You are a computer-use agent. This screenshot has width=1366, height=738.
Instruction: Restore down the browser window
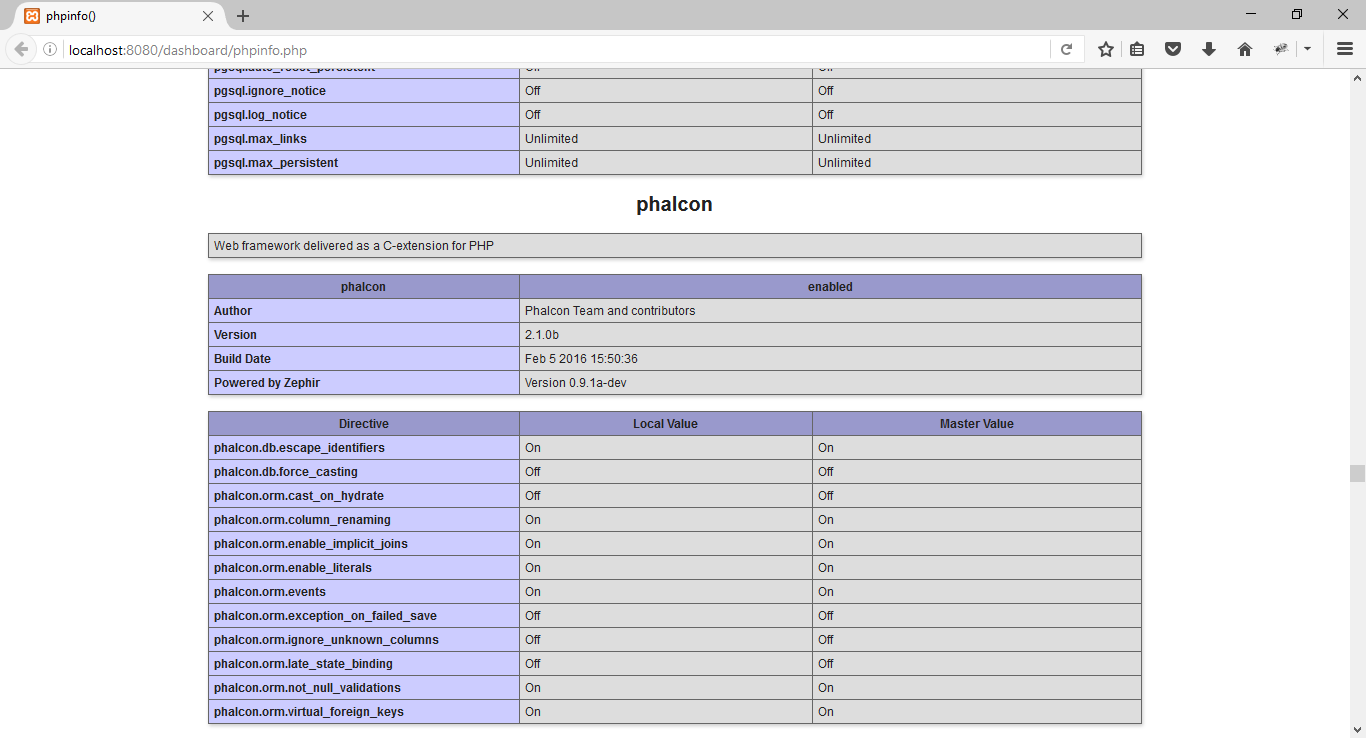(x=1297, y=14)
